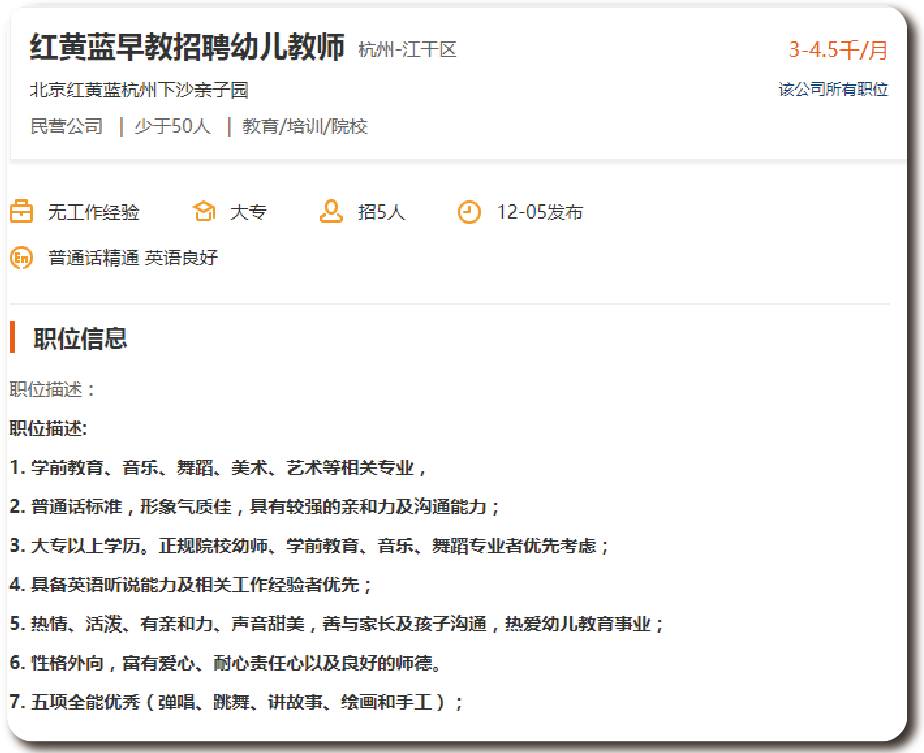The height and width of the screenshot is (753, 924).
Task: Click the 民营公司 company type text
Action: pos(67,126)
